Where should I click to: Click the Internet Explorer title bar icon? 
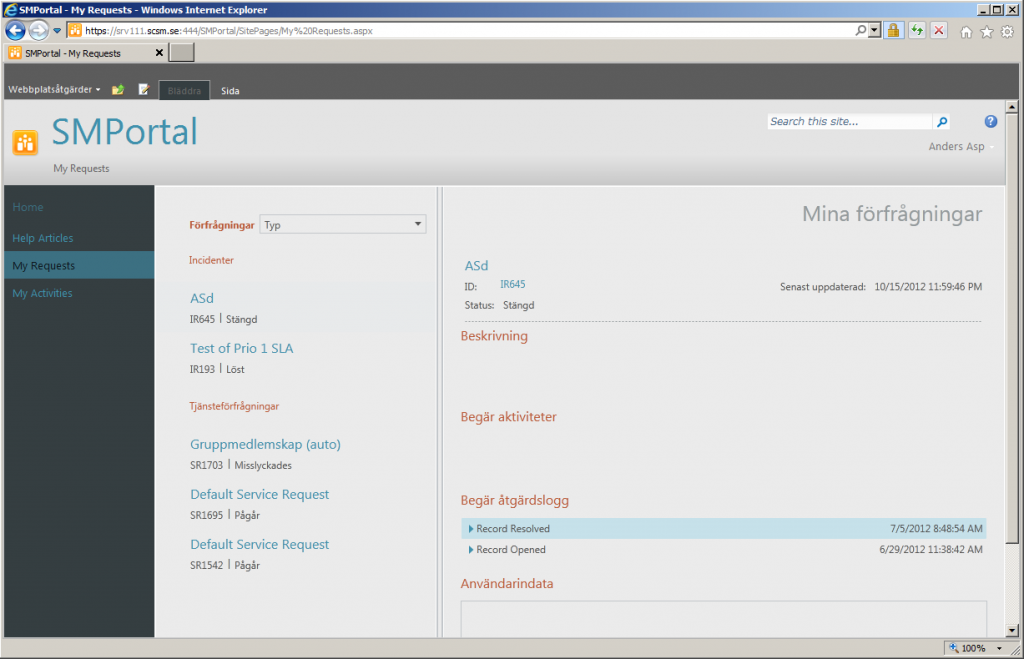(x=10, y=9)
